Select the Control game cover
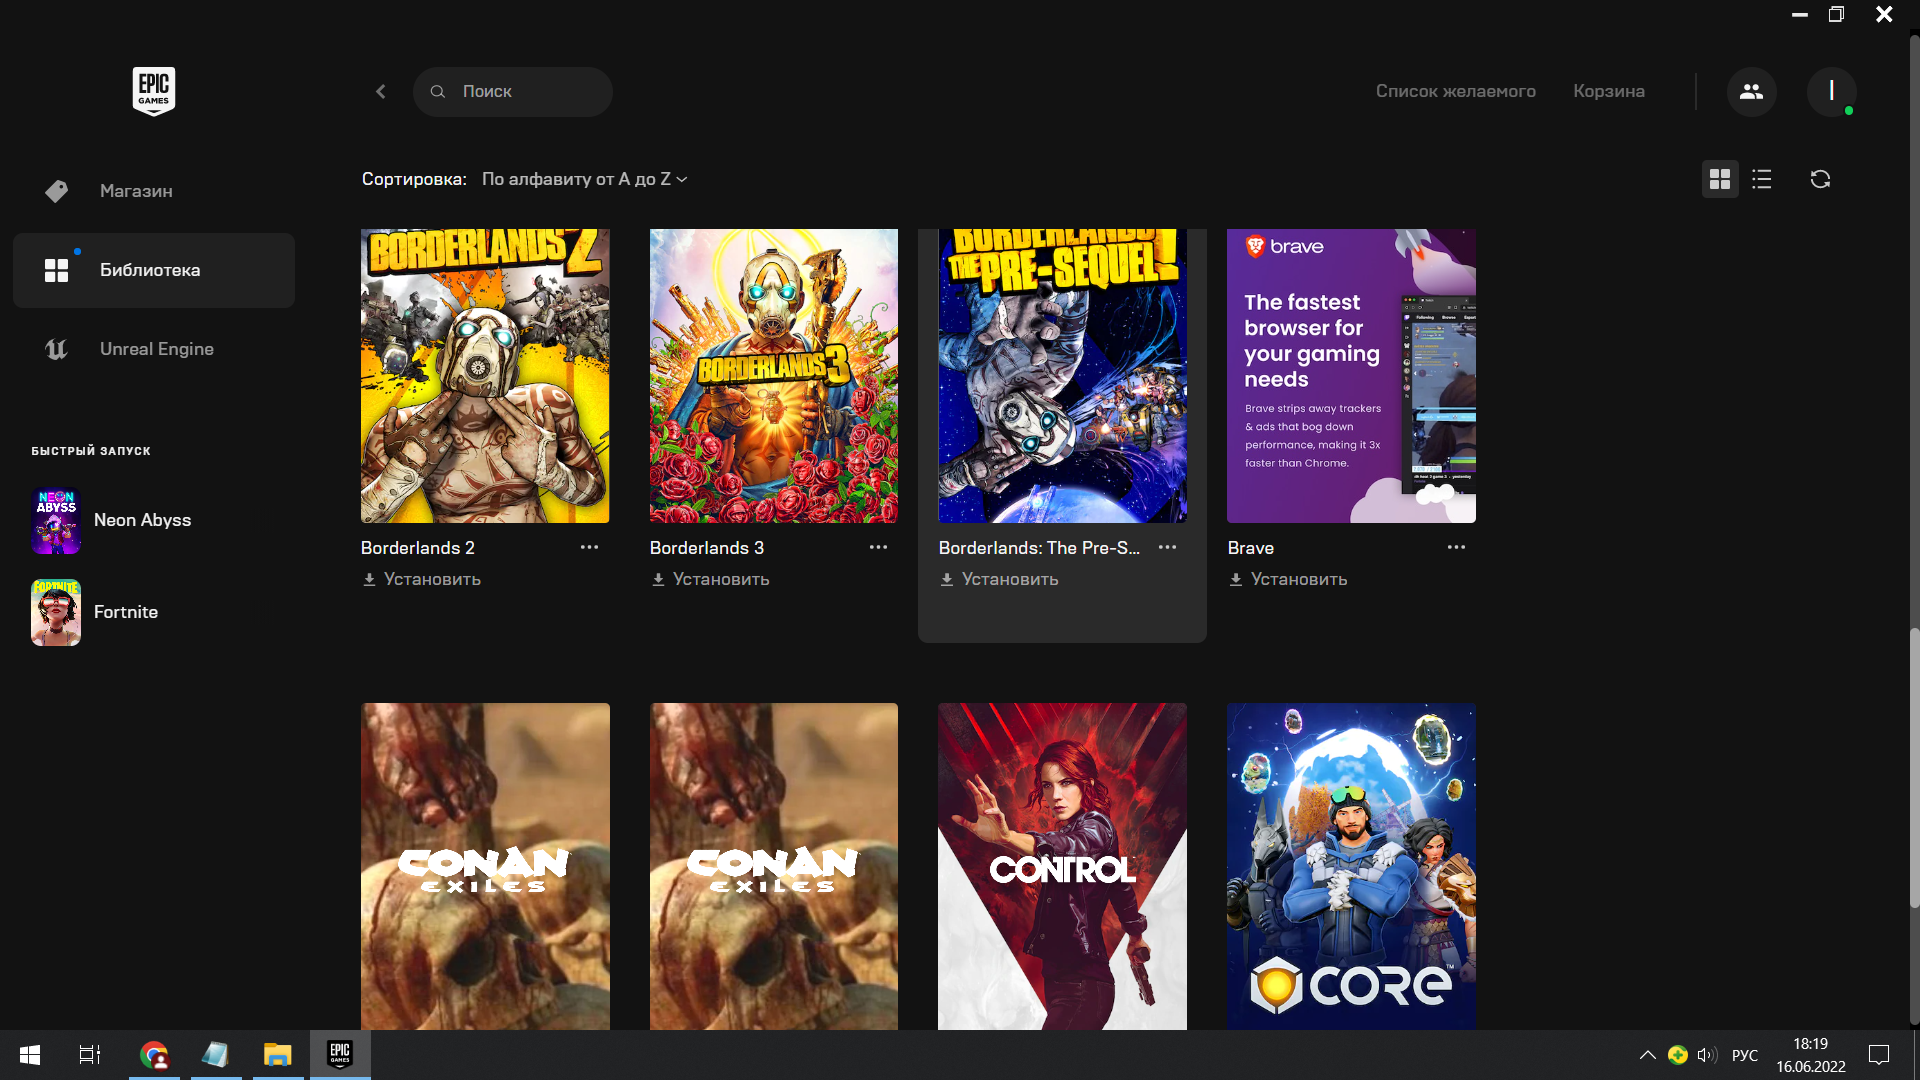1920x1080 pixels. pos(1063,866)
